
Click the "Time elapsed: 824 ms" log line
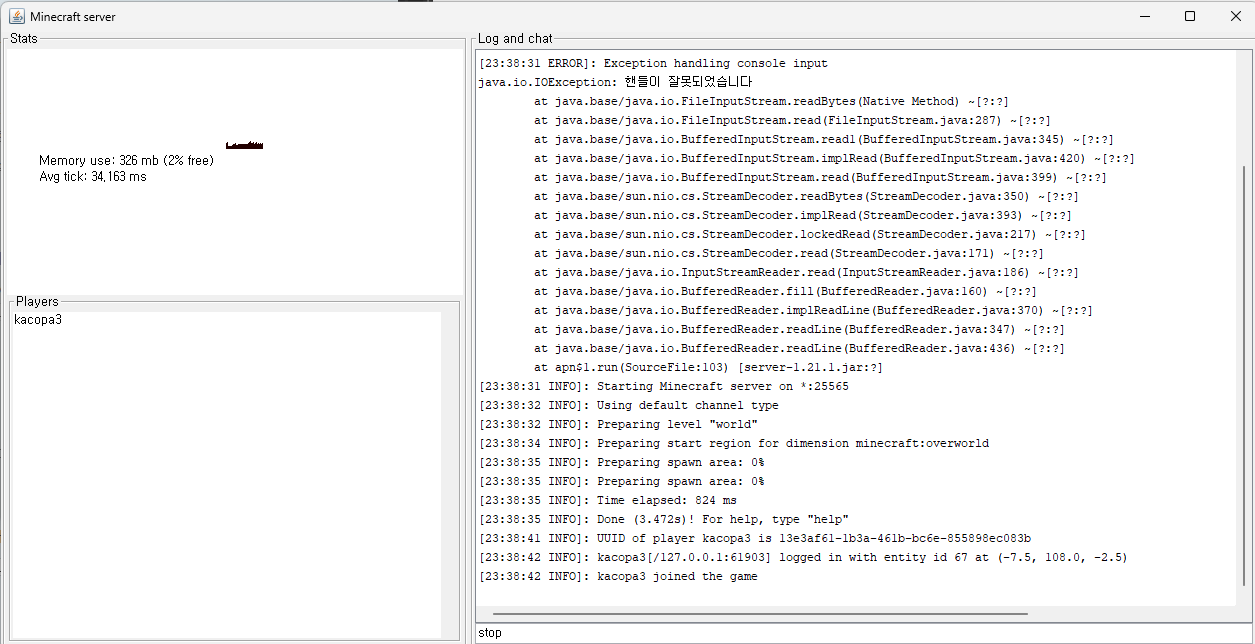click(607, 500)
